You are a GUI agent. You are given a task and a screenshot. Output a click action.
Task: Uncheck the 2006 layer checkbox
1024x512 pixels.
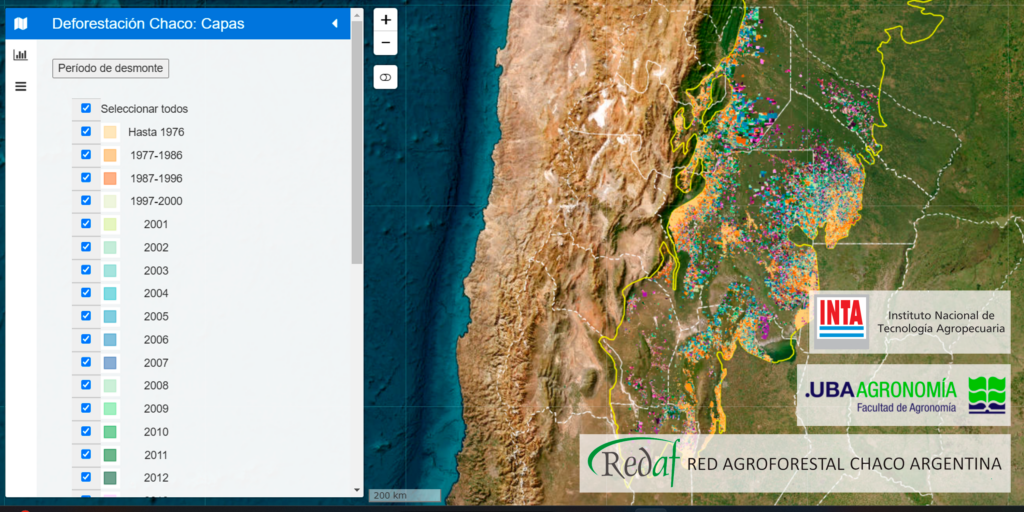click(86, 339)
